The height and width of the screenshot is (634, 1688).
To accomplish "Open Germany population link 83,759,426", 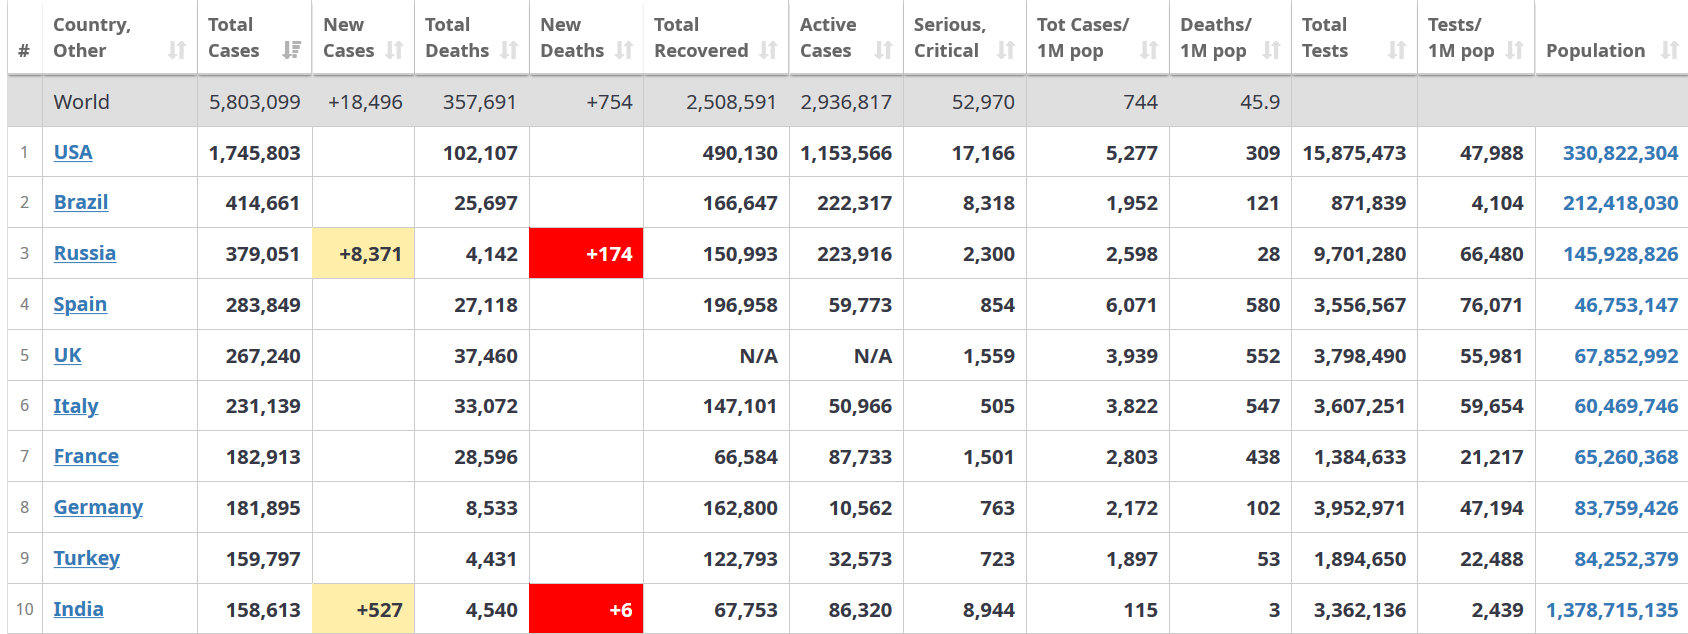I will pyautogui.click(x=1626, y=508).
